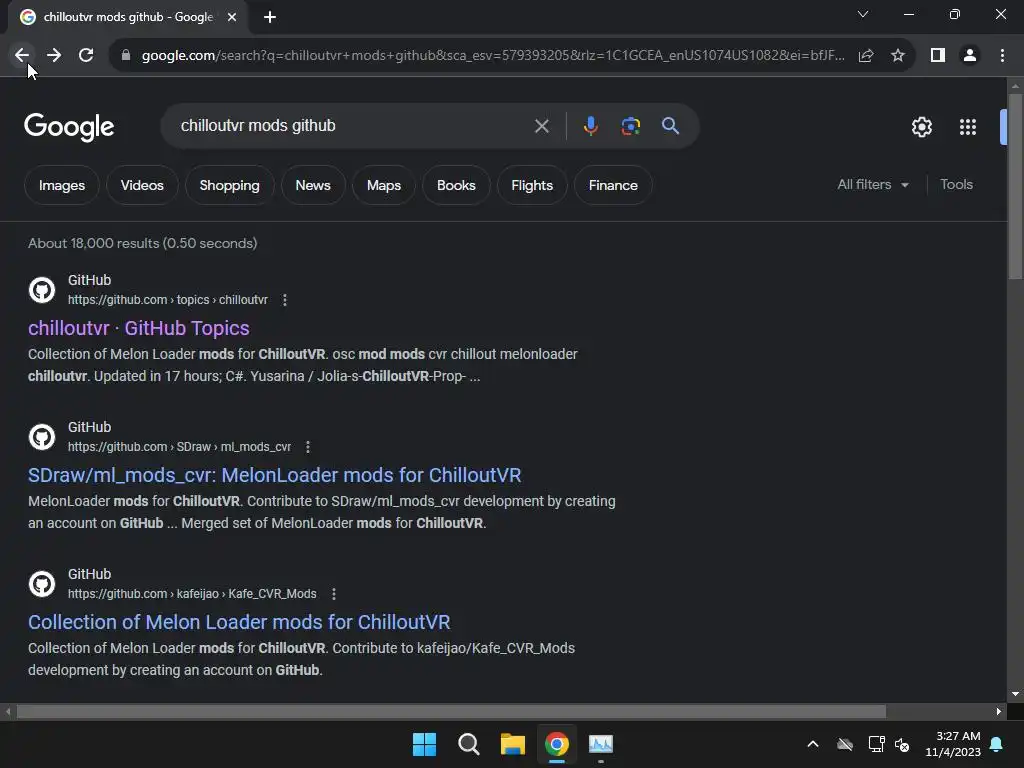Click github.com › kafeijao › Kafe_CVR_Mods URL
Image resolution: width=1024 pixels, height=768 pixels.
(x=192, y=594)
